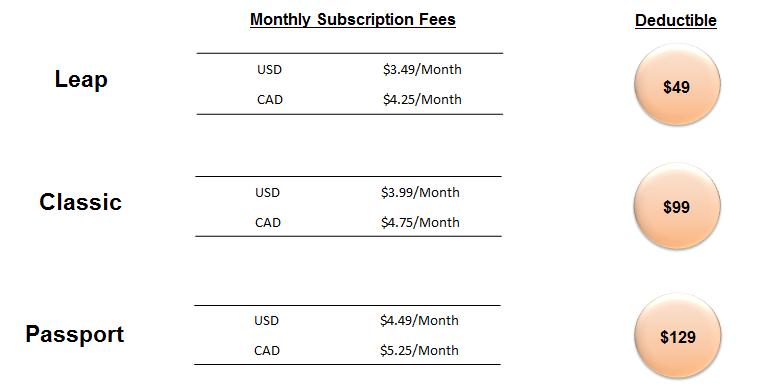Screen dimensions: 775x390
Task: Click the $99 deductible circle
Action: (677, 206)
